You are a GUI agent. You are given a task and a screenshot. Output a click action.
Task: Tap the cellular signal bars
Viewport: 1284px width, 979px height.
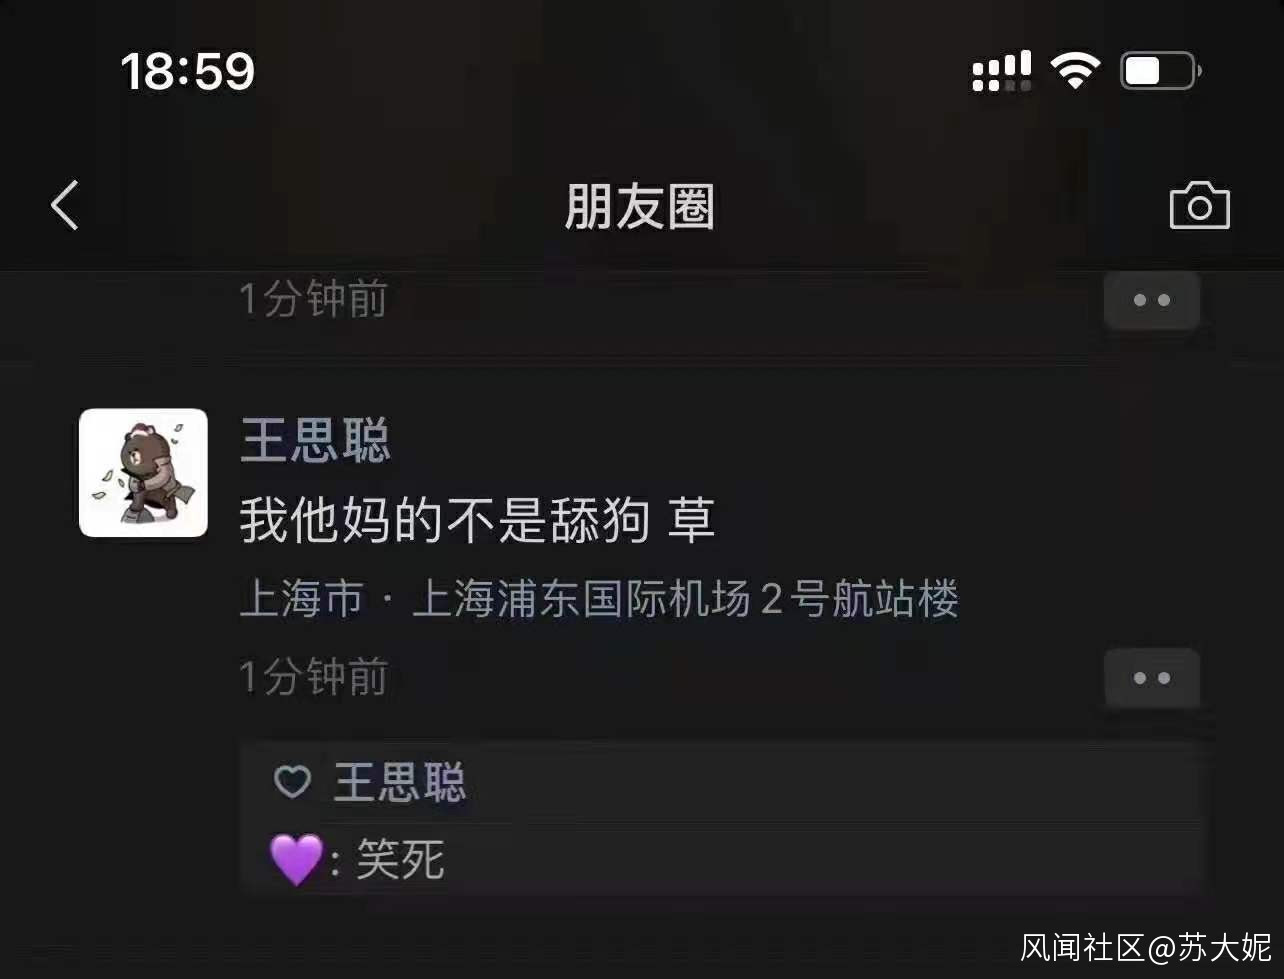1001,71
